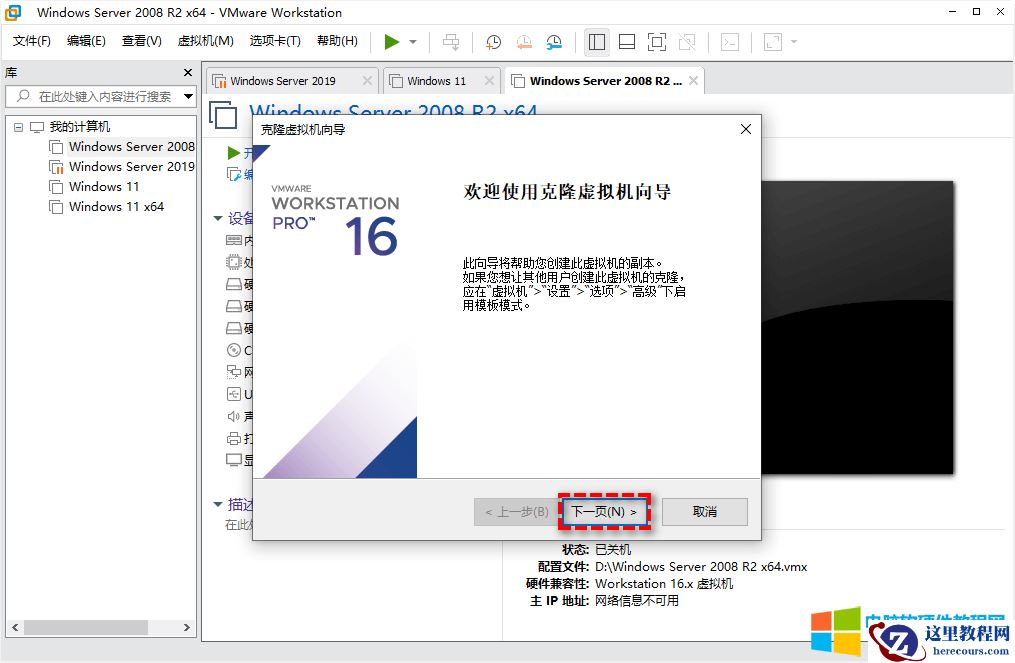Click the green power on toolbar icon
1015x663 pixels.
[x=391, y=42]
